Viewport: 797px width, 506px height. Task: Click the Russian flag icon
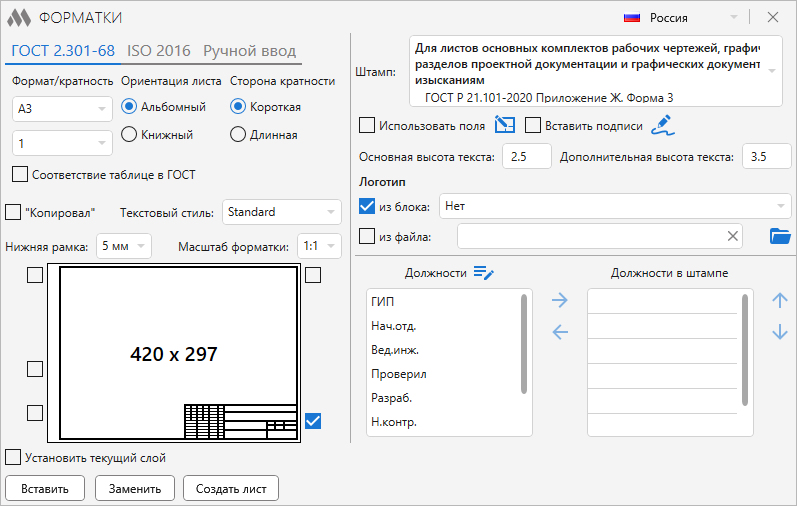pos(632,18)
